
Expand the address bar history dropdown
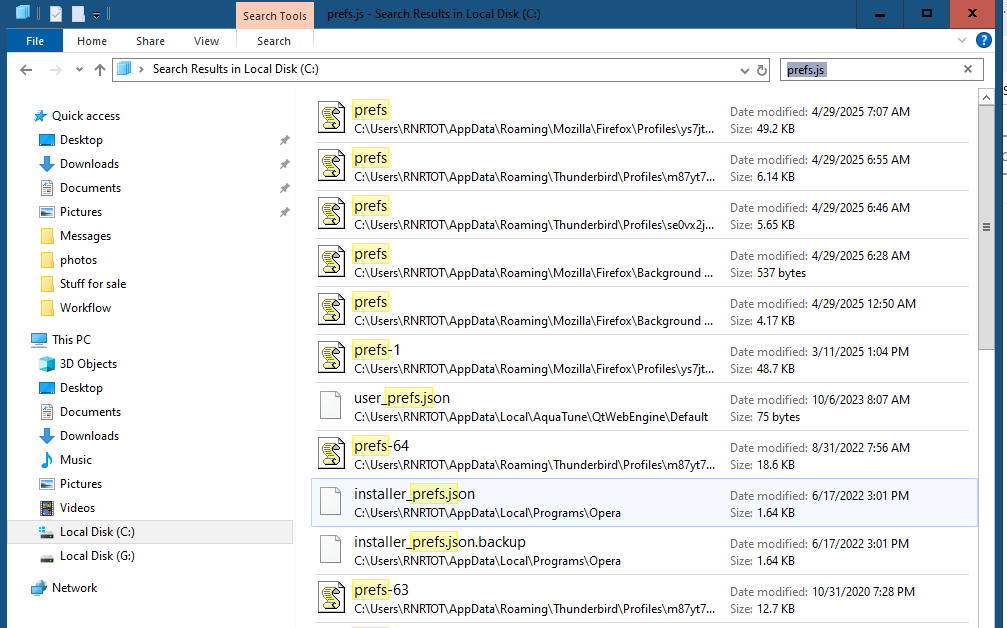744,70
